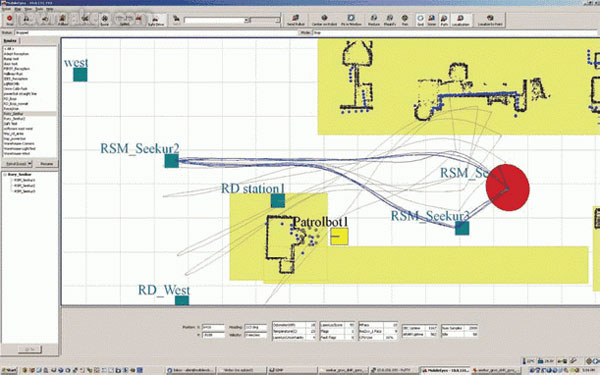Viewport: 600px width, 375px height.
Task: Click the Center on Robot icon
Action: (x=324, y=20)
